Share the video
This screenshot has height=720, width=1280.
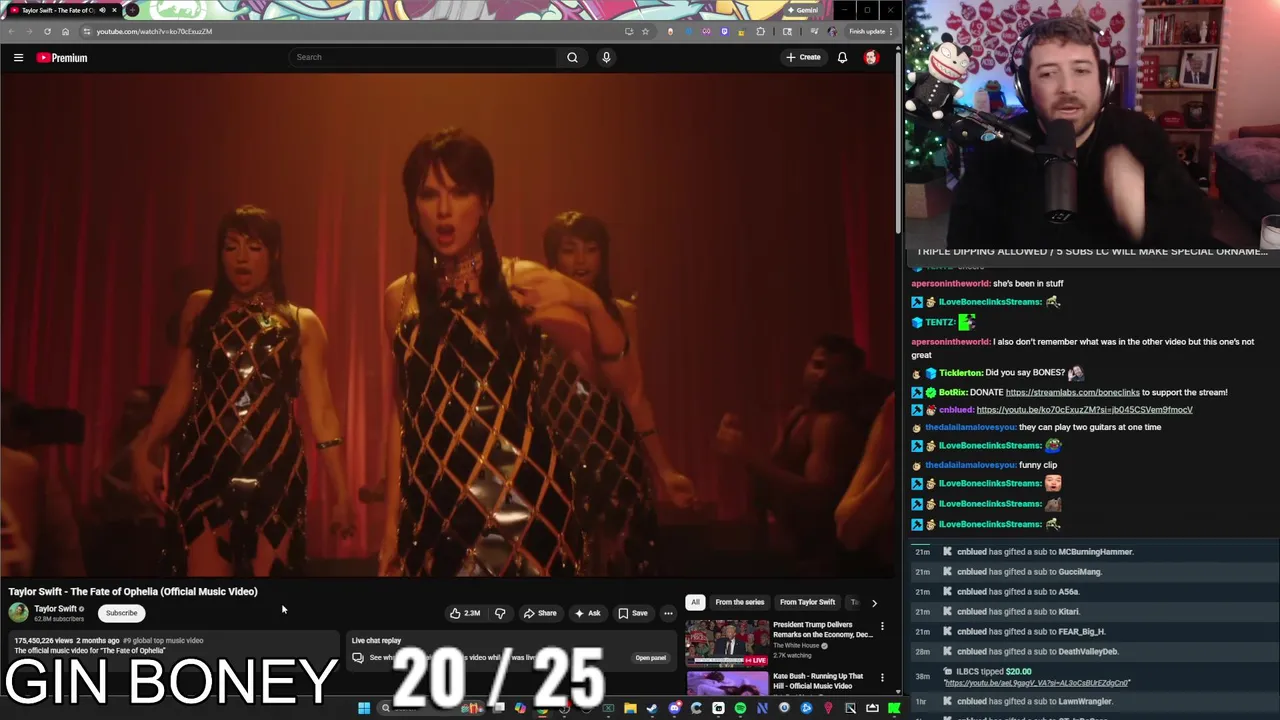(540, 613)
